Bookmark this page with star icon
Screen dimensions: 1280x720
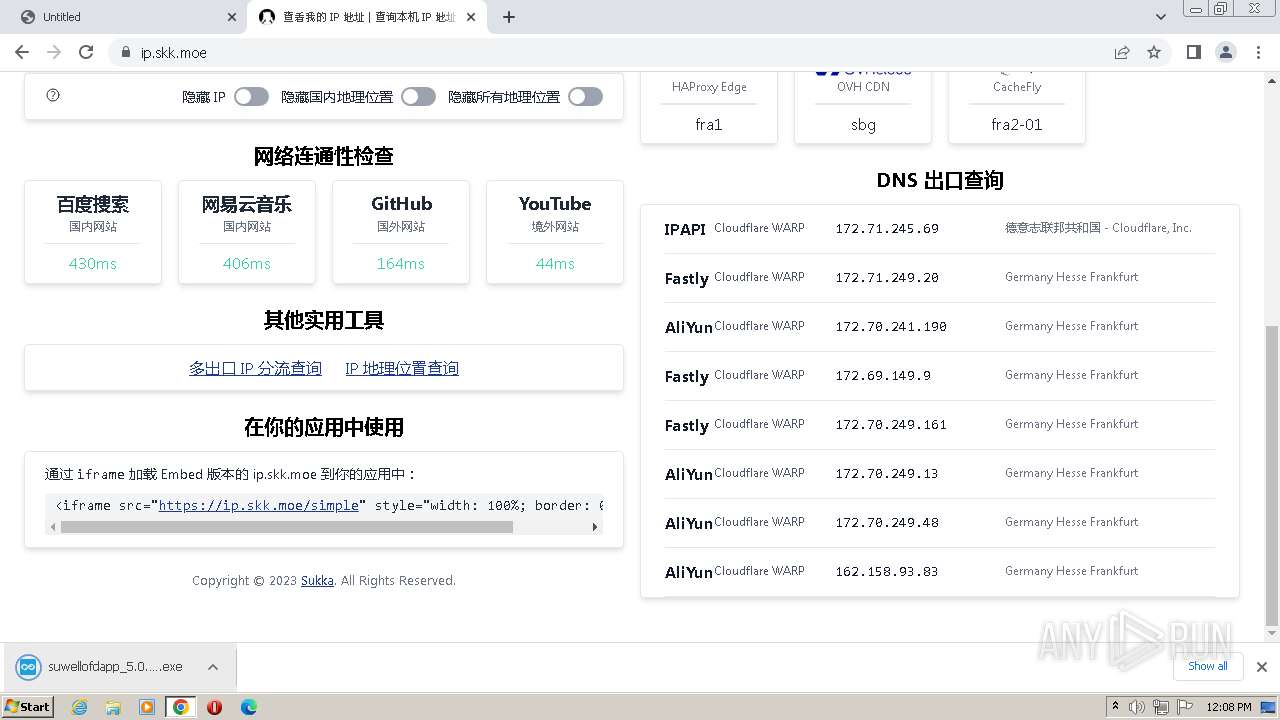pyautogui.click(x=1154, y=52)
